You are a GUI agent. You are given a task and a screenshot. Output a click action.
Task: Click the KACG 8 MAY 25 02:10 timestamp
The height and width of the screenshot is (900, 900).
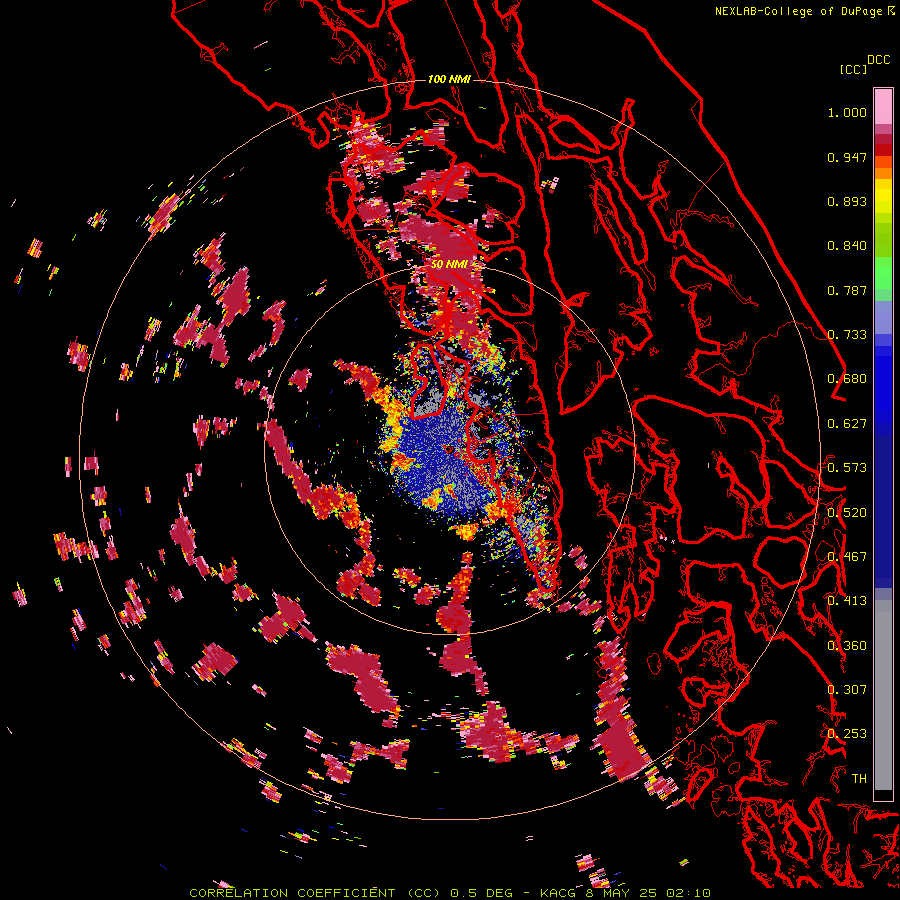pos(625,893)
